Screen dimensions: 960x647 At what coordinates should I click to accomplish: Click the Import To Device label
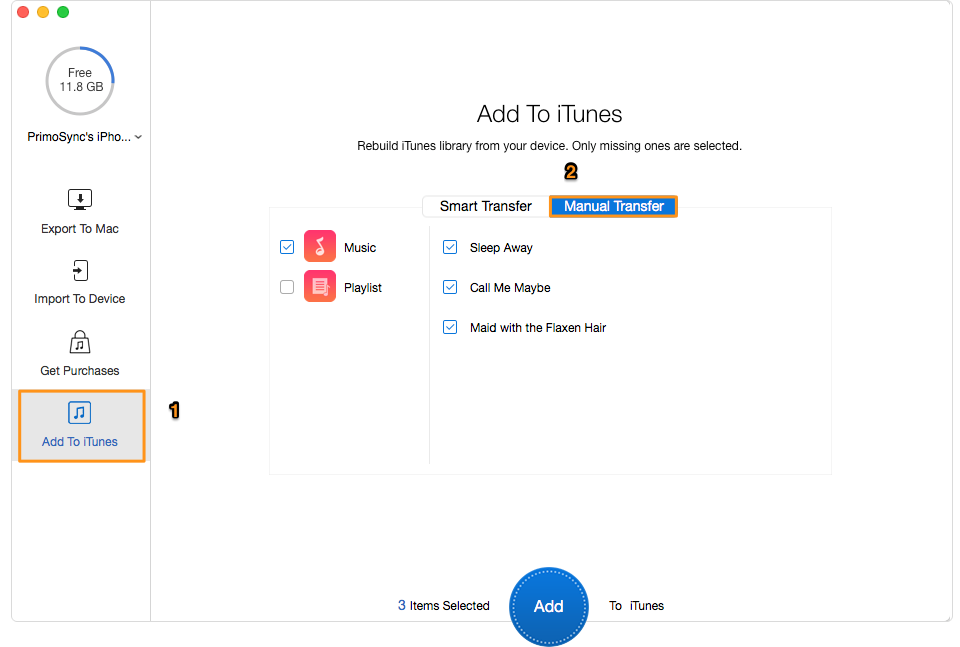pyautogui.click(x=80, y=299)
